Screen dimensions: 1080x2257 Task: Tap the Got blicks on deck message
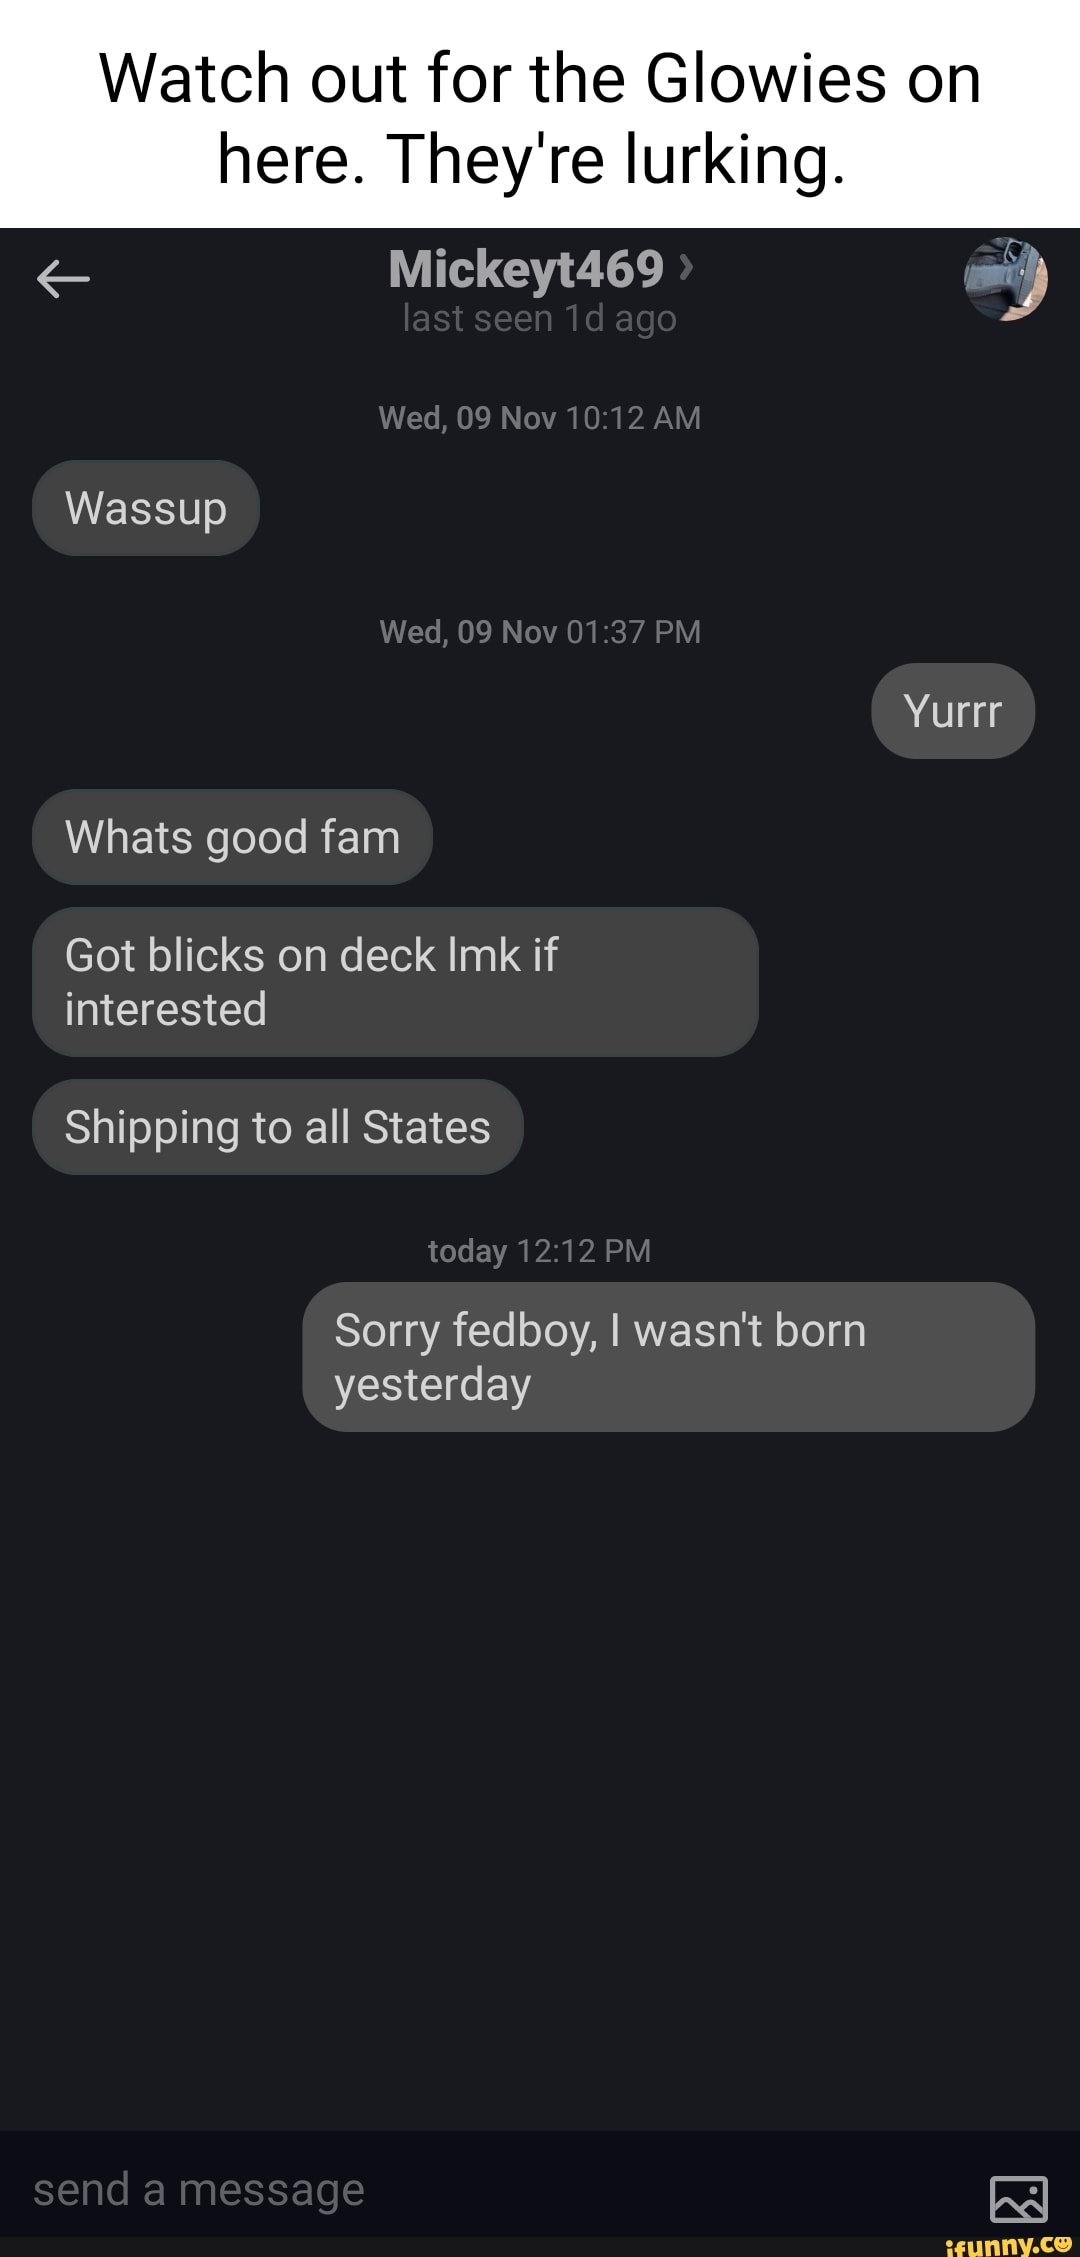[395, 982]
